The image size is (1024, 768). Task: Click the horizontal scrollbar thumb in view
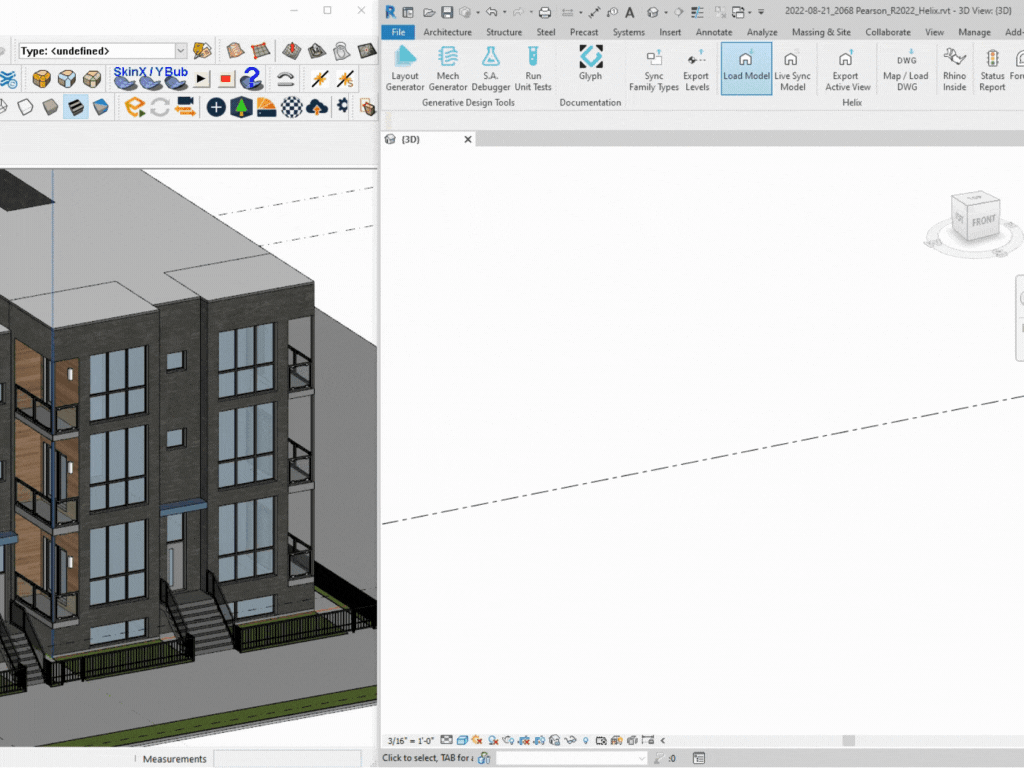point(848,740)
